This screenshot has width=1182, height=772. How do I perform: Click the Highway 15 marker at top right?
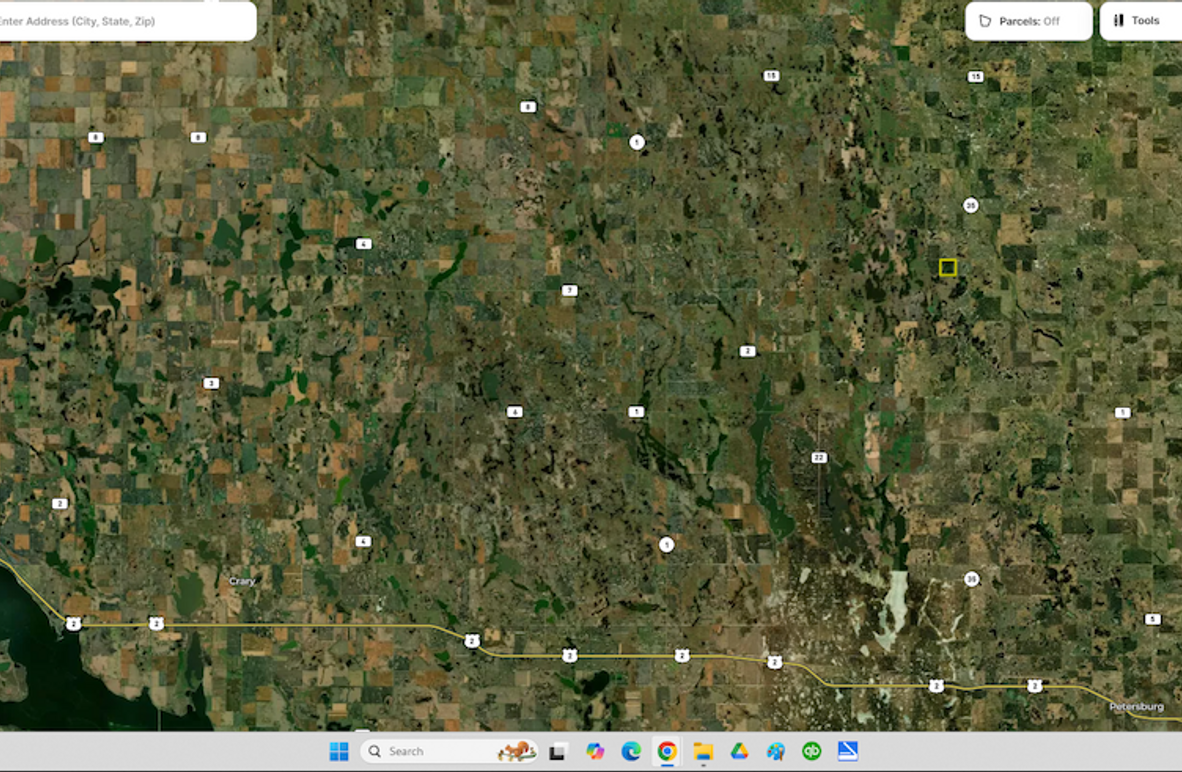coord(975,75)
